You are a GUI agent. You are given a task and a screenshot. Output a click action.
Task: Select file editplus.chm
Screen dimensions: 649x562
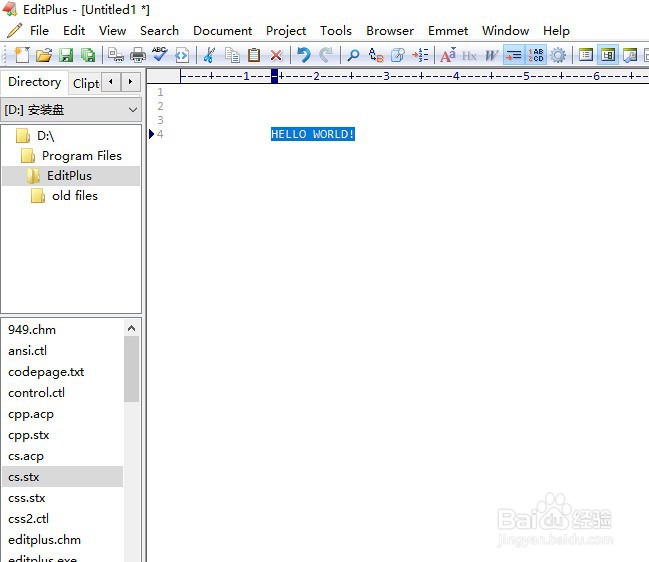tap(44, 540)
